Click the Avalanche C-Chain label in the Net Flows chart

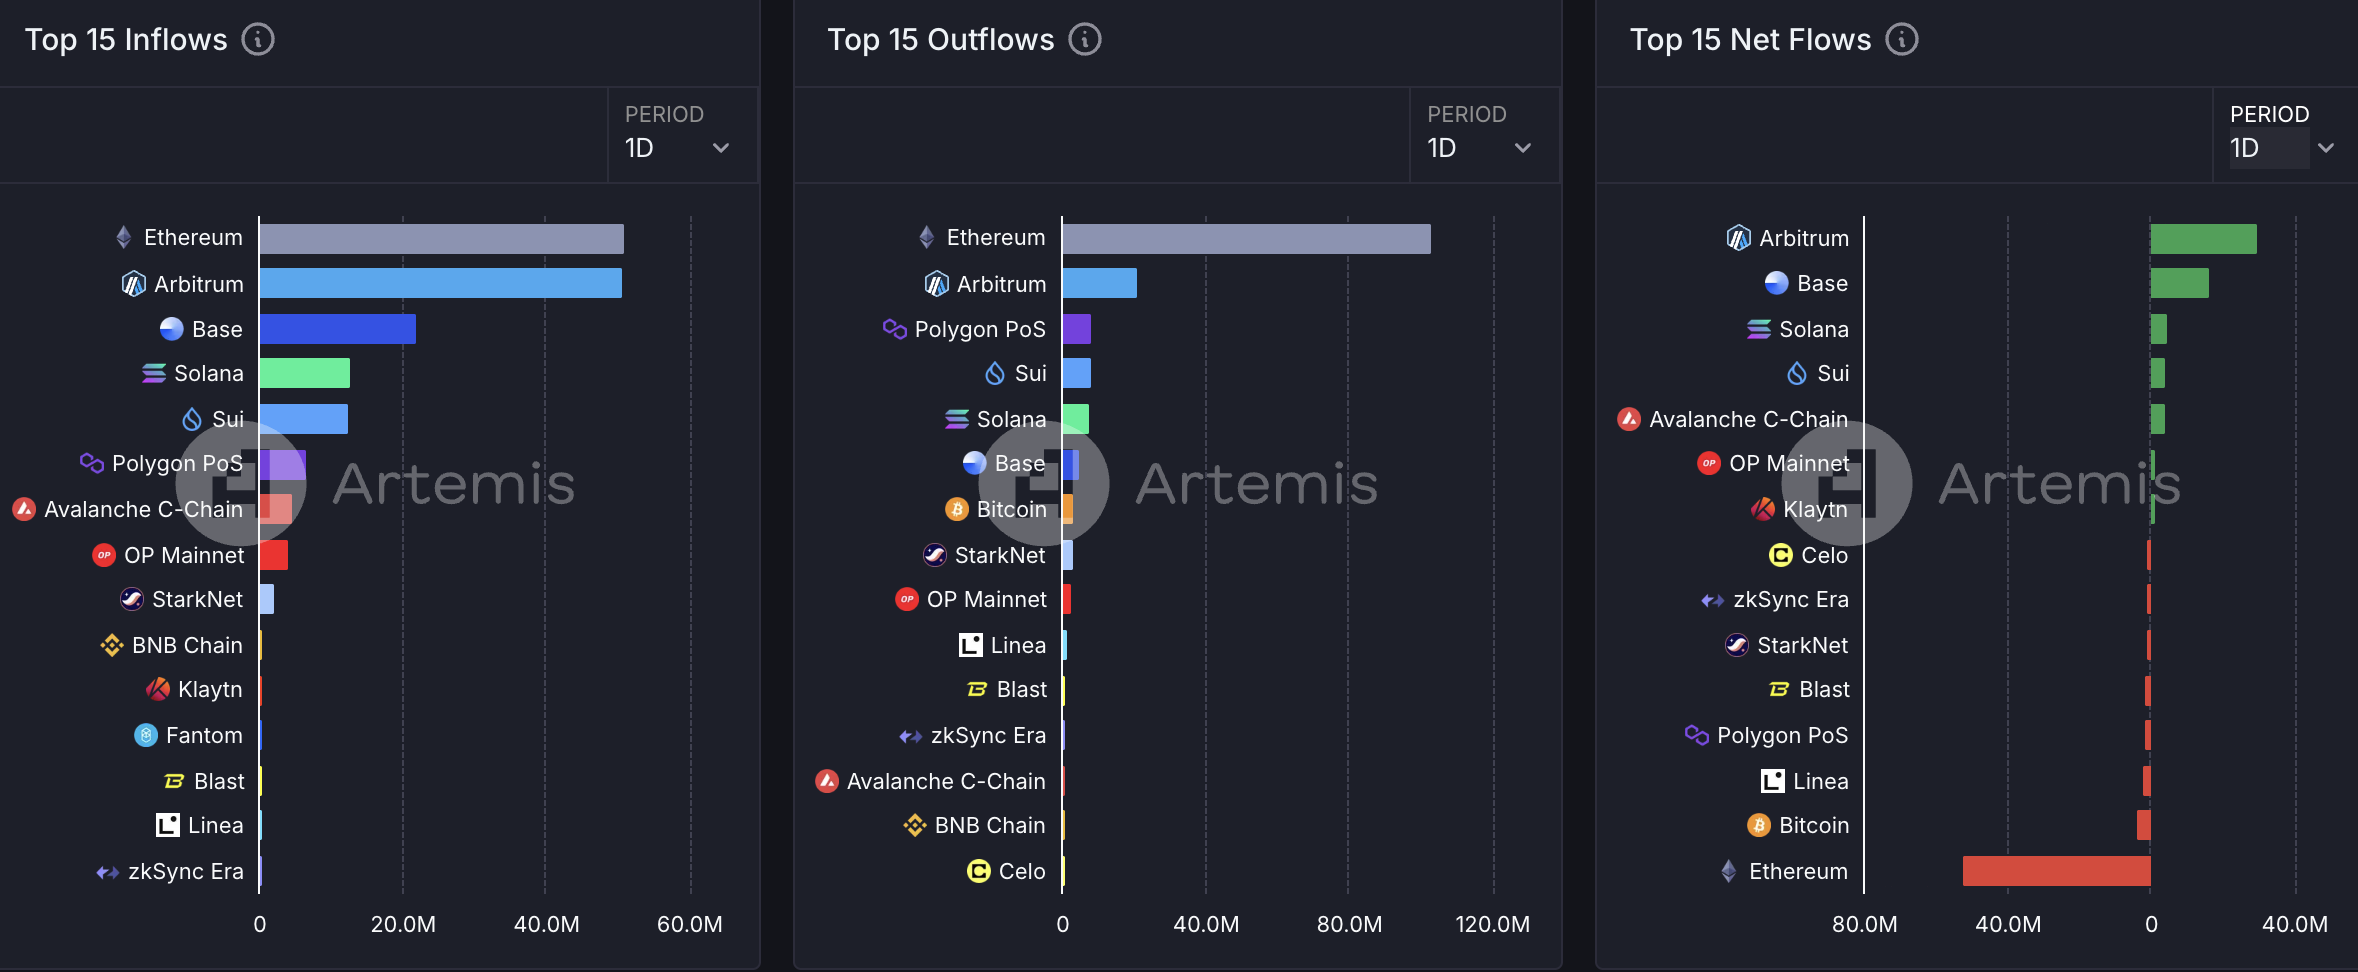point(1748,419)
